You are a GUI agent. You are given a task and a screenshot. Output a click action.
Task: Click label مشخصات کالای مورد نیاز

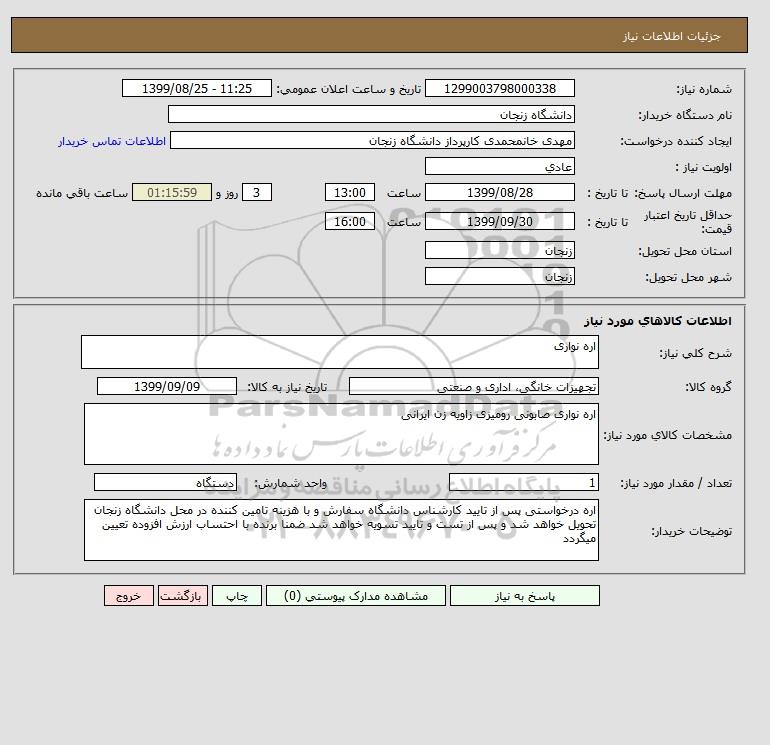tap(668, 435)
